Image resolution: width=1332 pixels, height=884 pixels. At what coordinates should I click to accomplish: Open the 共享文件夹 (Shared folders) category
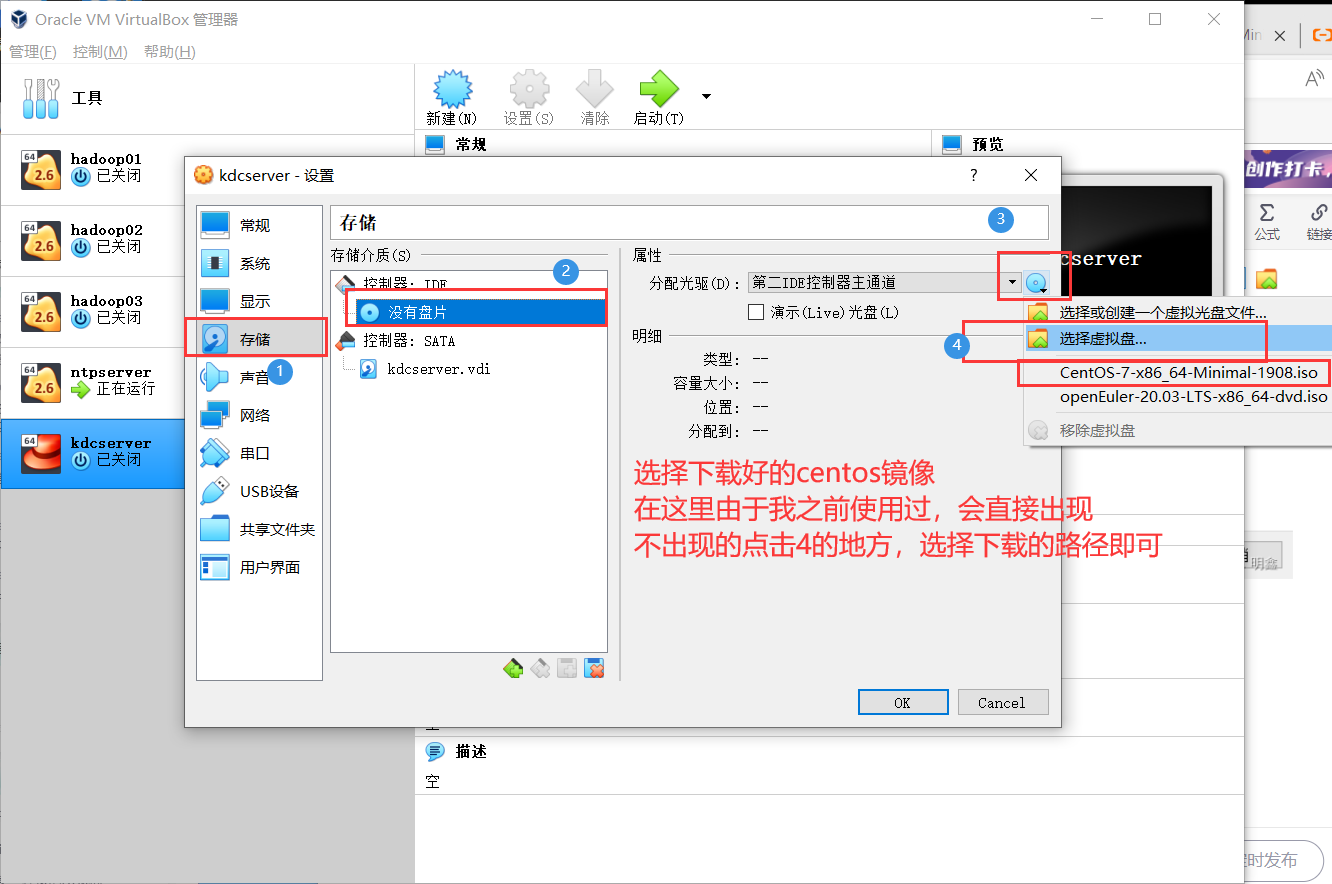[x=259, y=530]
